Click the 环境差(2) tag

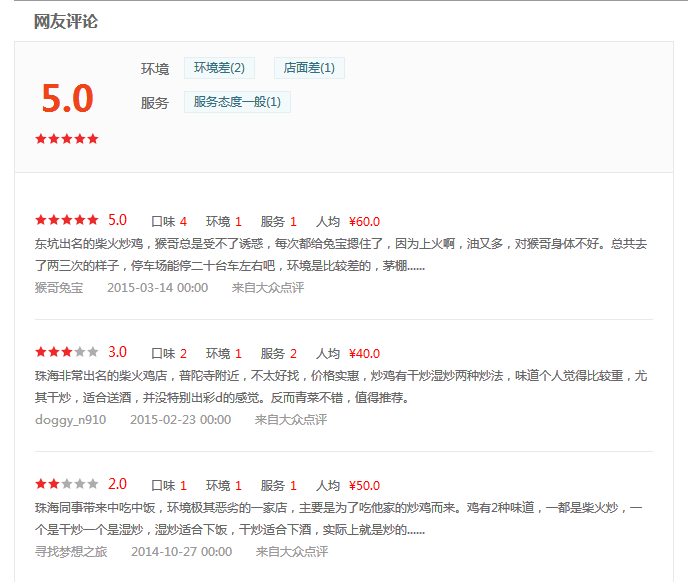219,68
